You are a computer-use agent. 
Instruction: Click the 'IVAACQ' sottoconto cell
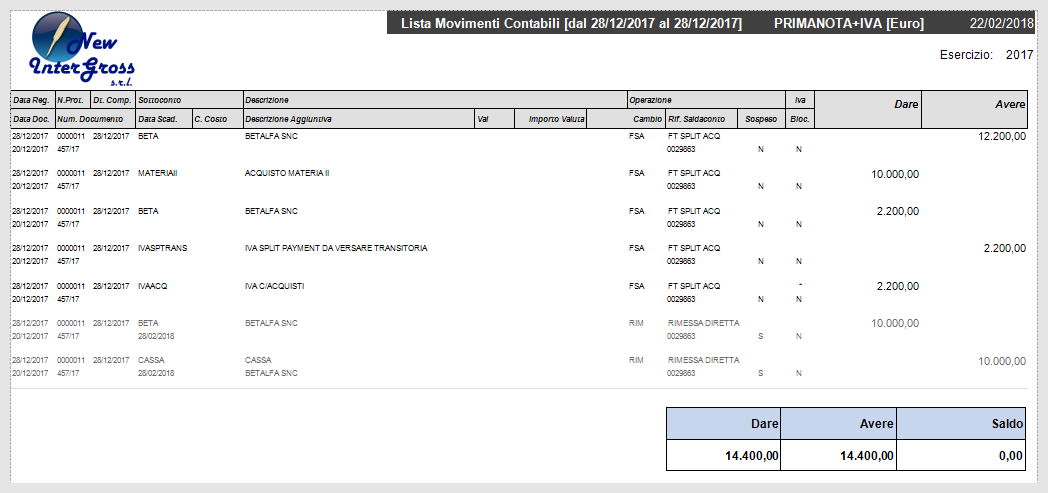[x=152, y=286]
